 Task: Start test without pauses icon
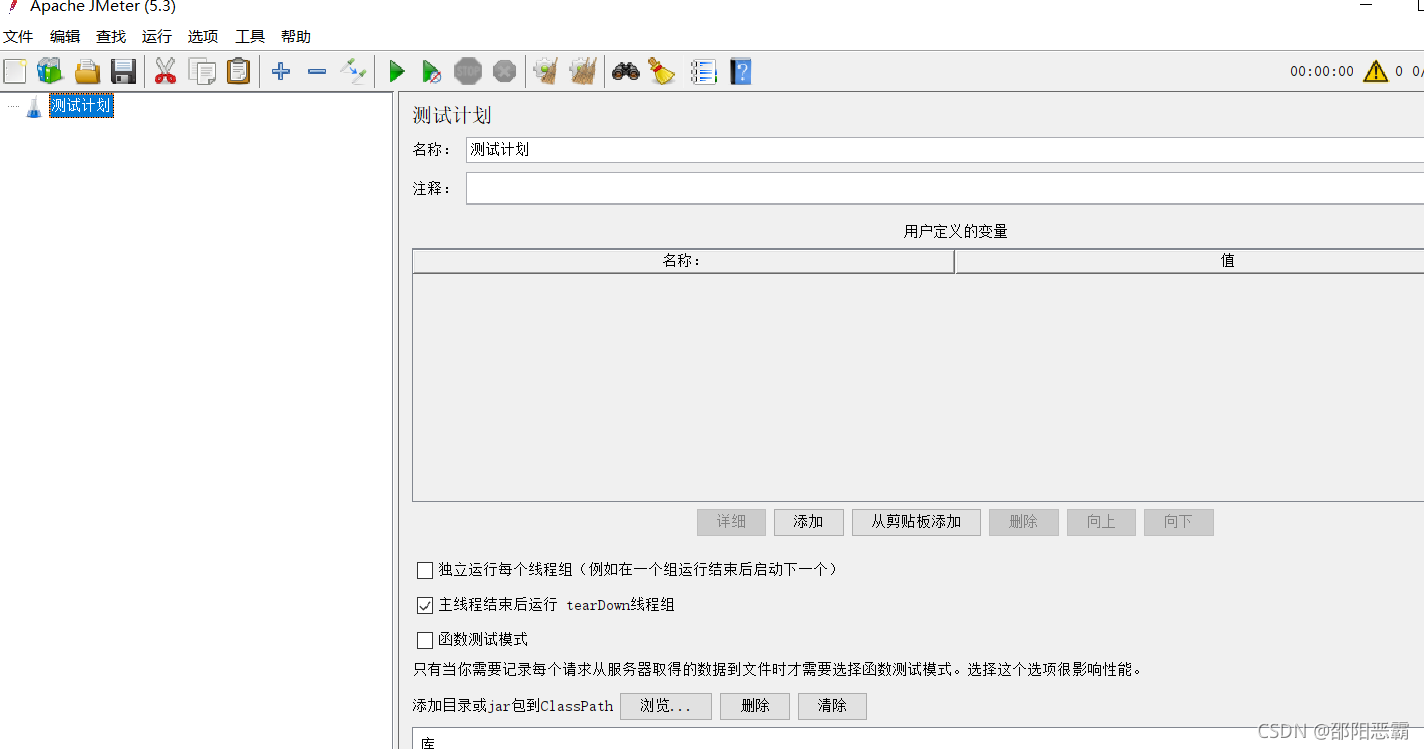click(432, 71)
